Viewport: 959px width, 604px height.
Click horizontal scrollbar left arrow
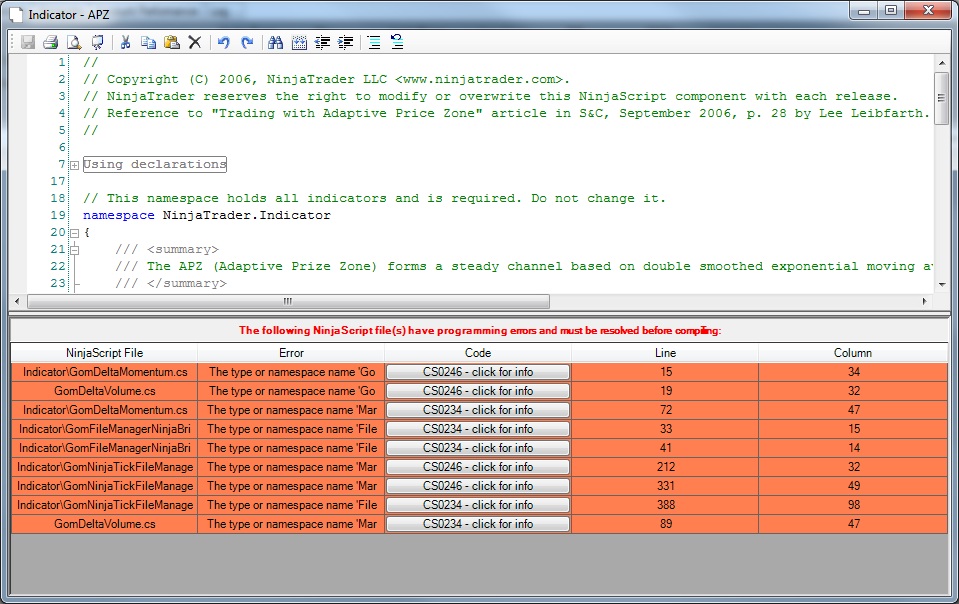[x=17, y=301]
